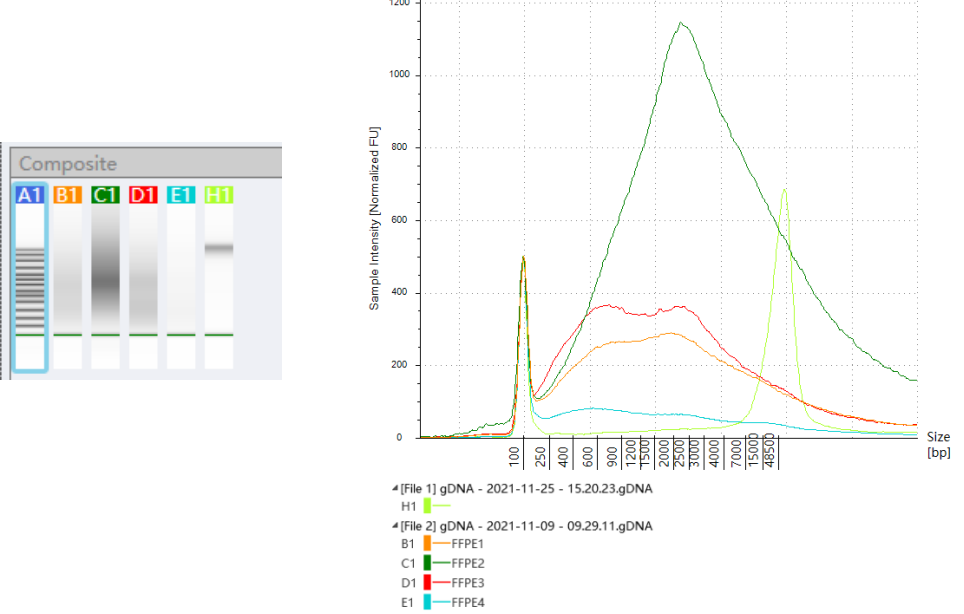Viewport: 964px width, 614px height.
Task: Select lane C1 in Composite gel
Action: [105, 278]
